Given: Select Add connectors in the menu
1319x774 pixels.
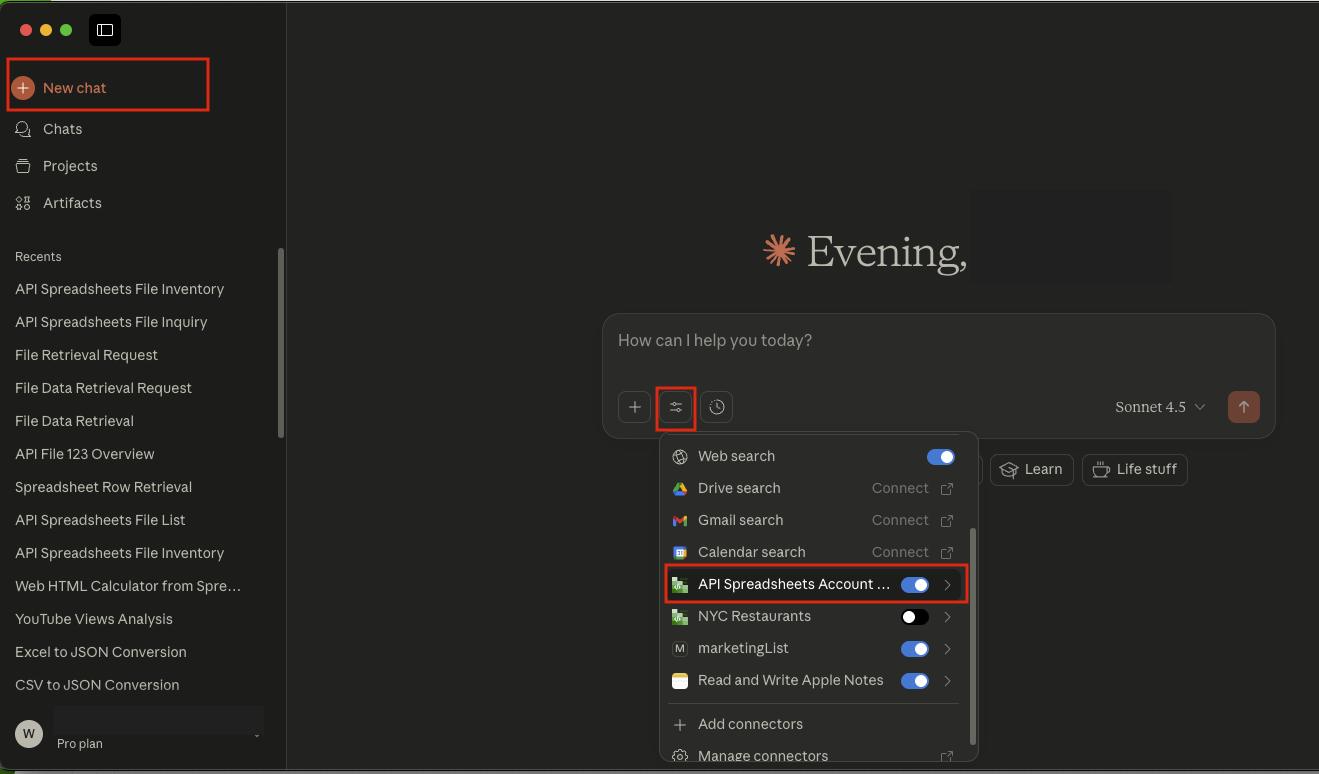Looking at the screenshot, I should pyautogui.click(x=750, y=723).
